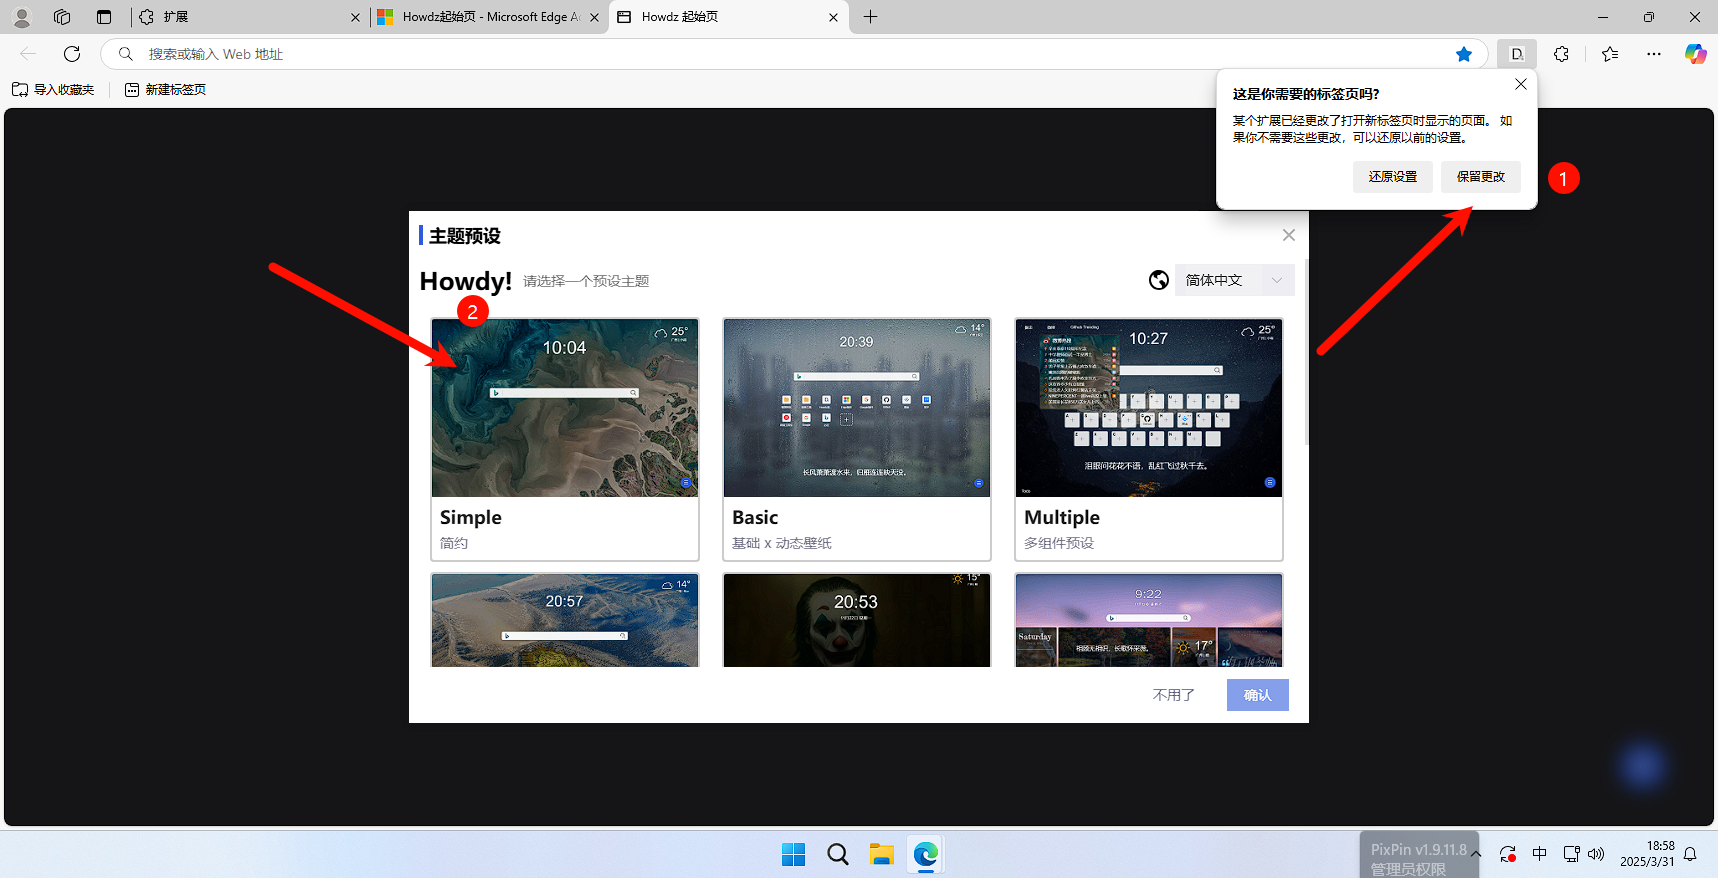This screenshot has width=1718, height=878.
Task: Click the 中 input method indicator
Action: [1540, 854]
